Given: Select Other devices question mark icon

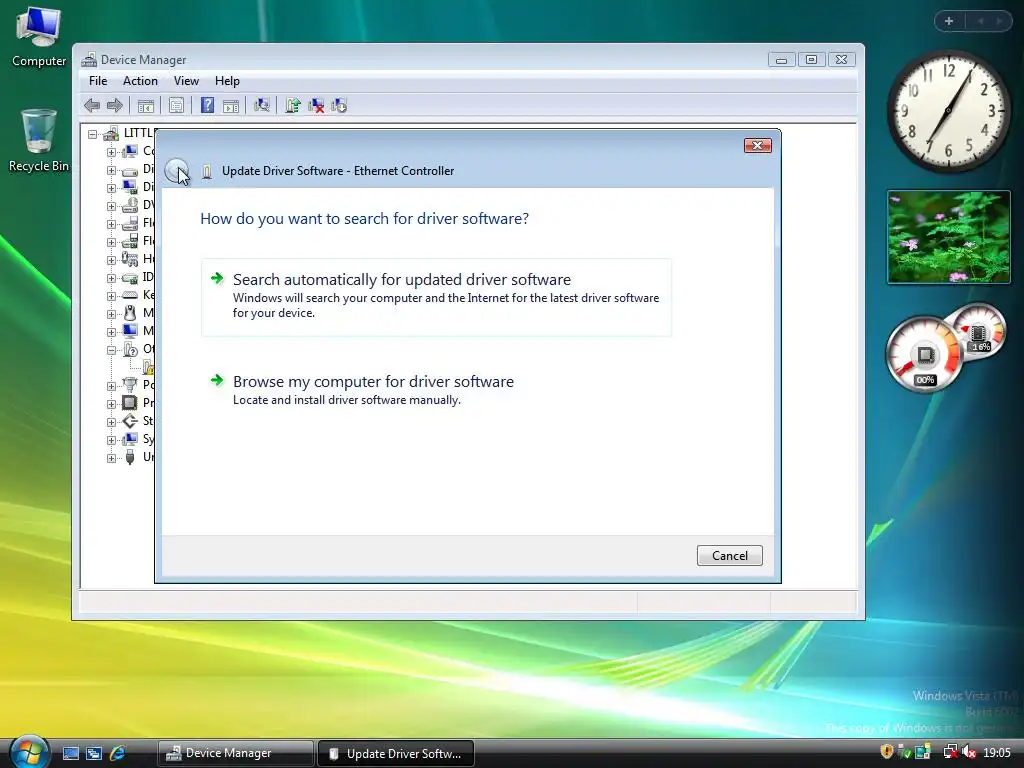Looking at the screenshot, I should click(130, 349).
